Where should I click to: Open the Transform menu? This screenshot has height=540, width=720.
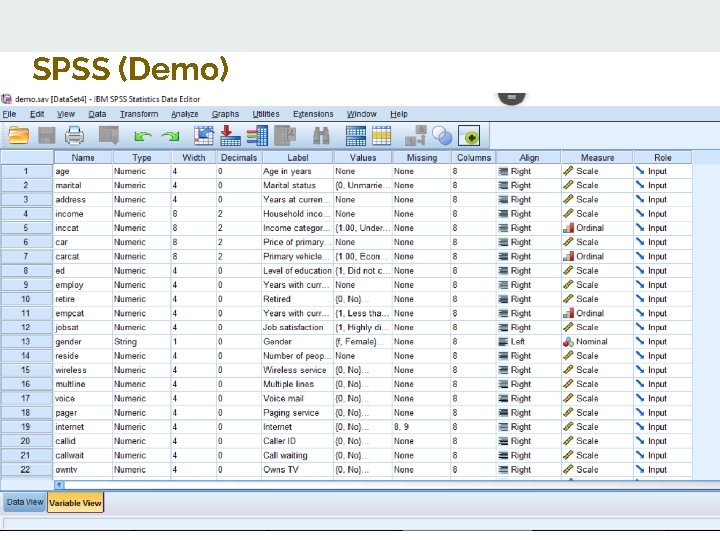139,114
